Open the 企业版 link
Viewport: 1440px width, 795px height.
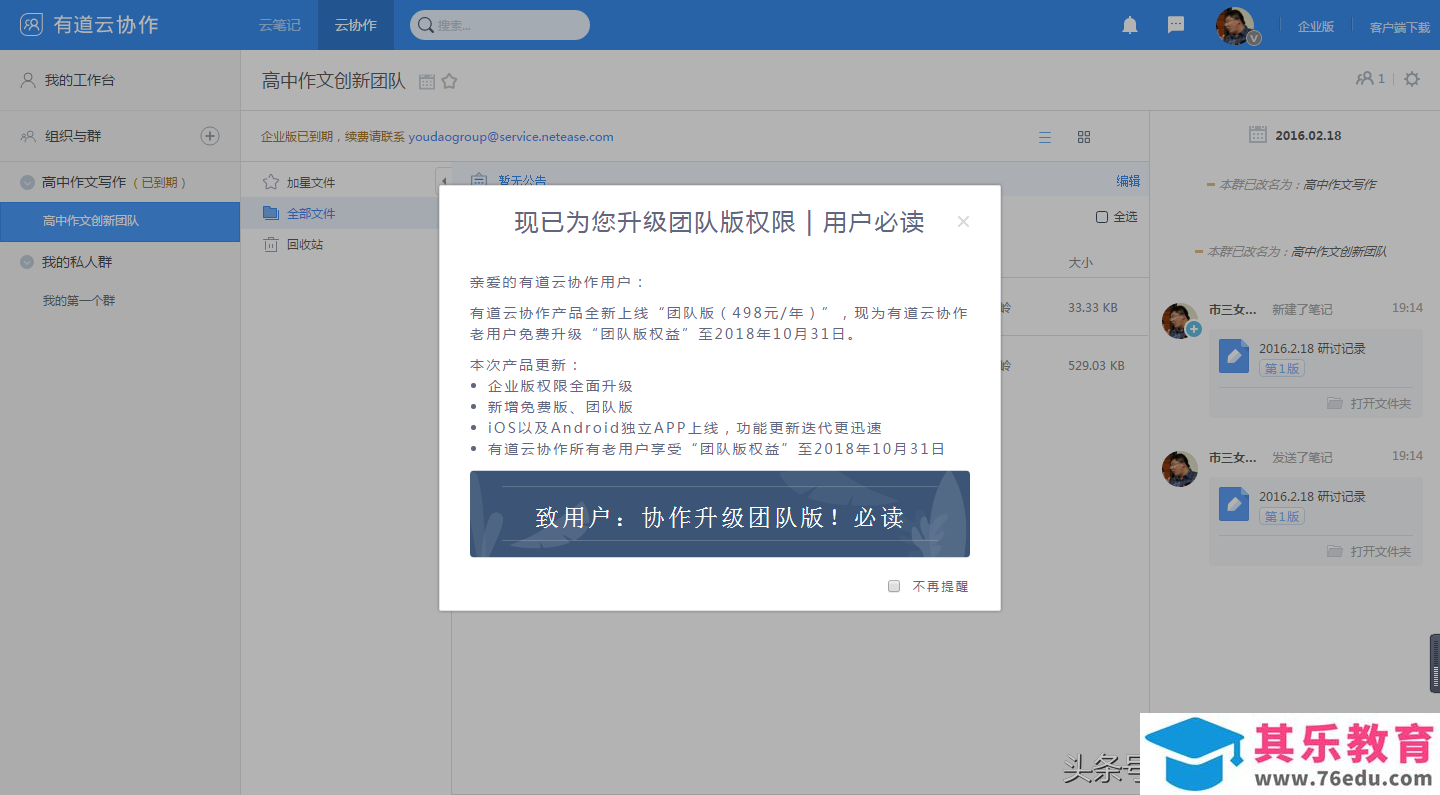(x=1316, y=27)
